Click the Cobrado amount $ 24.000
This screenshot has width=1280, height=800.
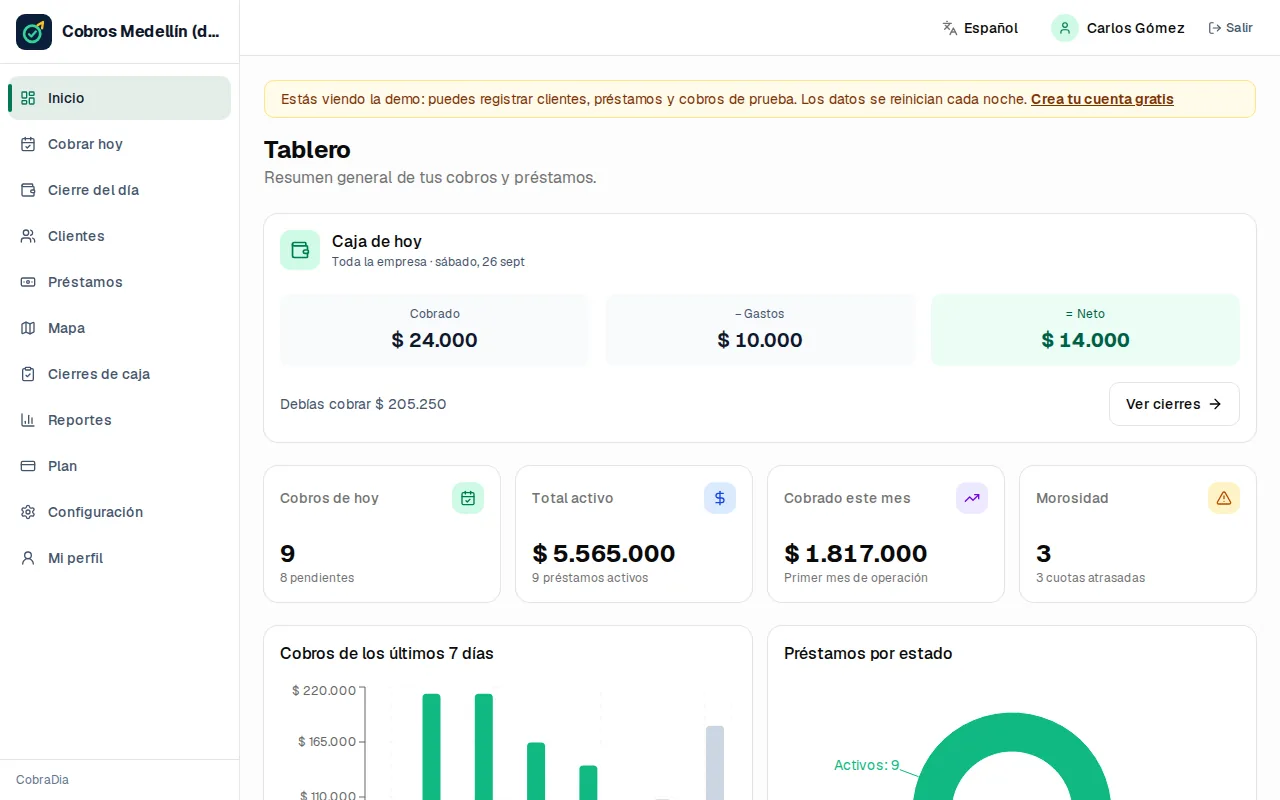[435, 340]
